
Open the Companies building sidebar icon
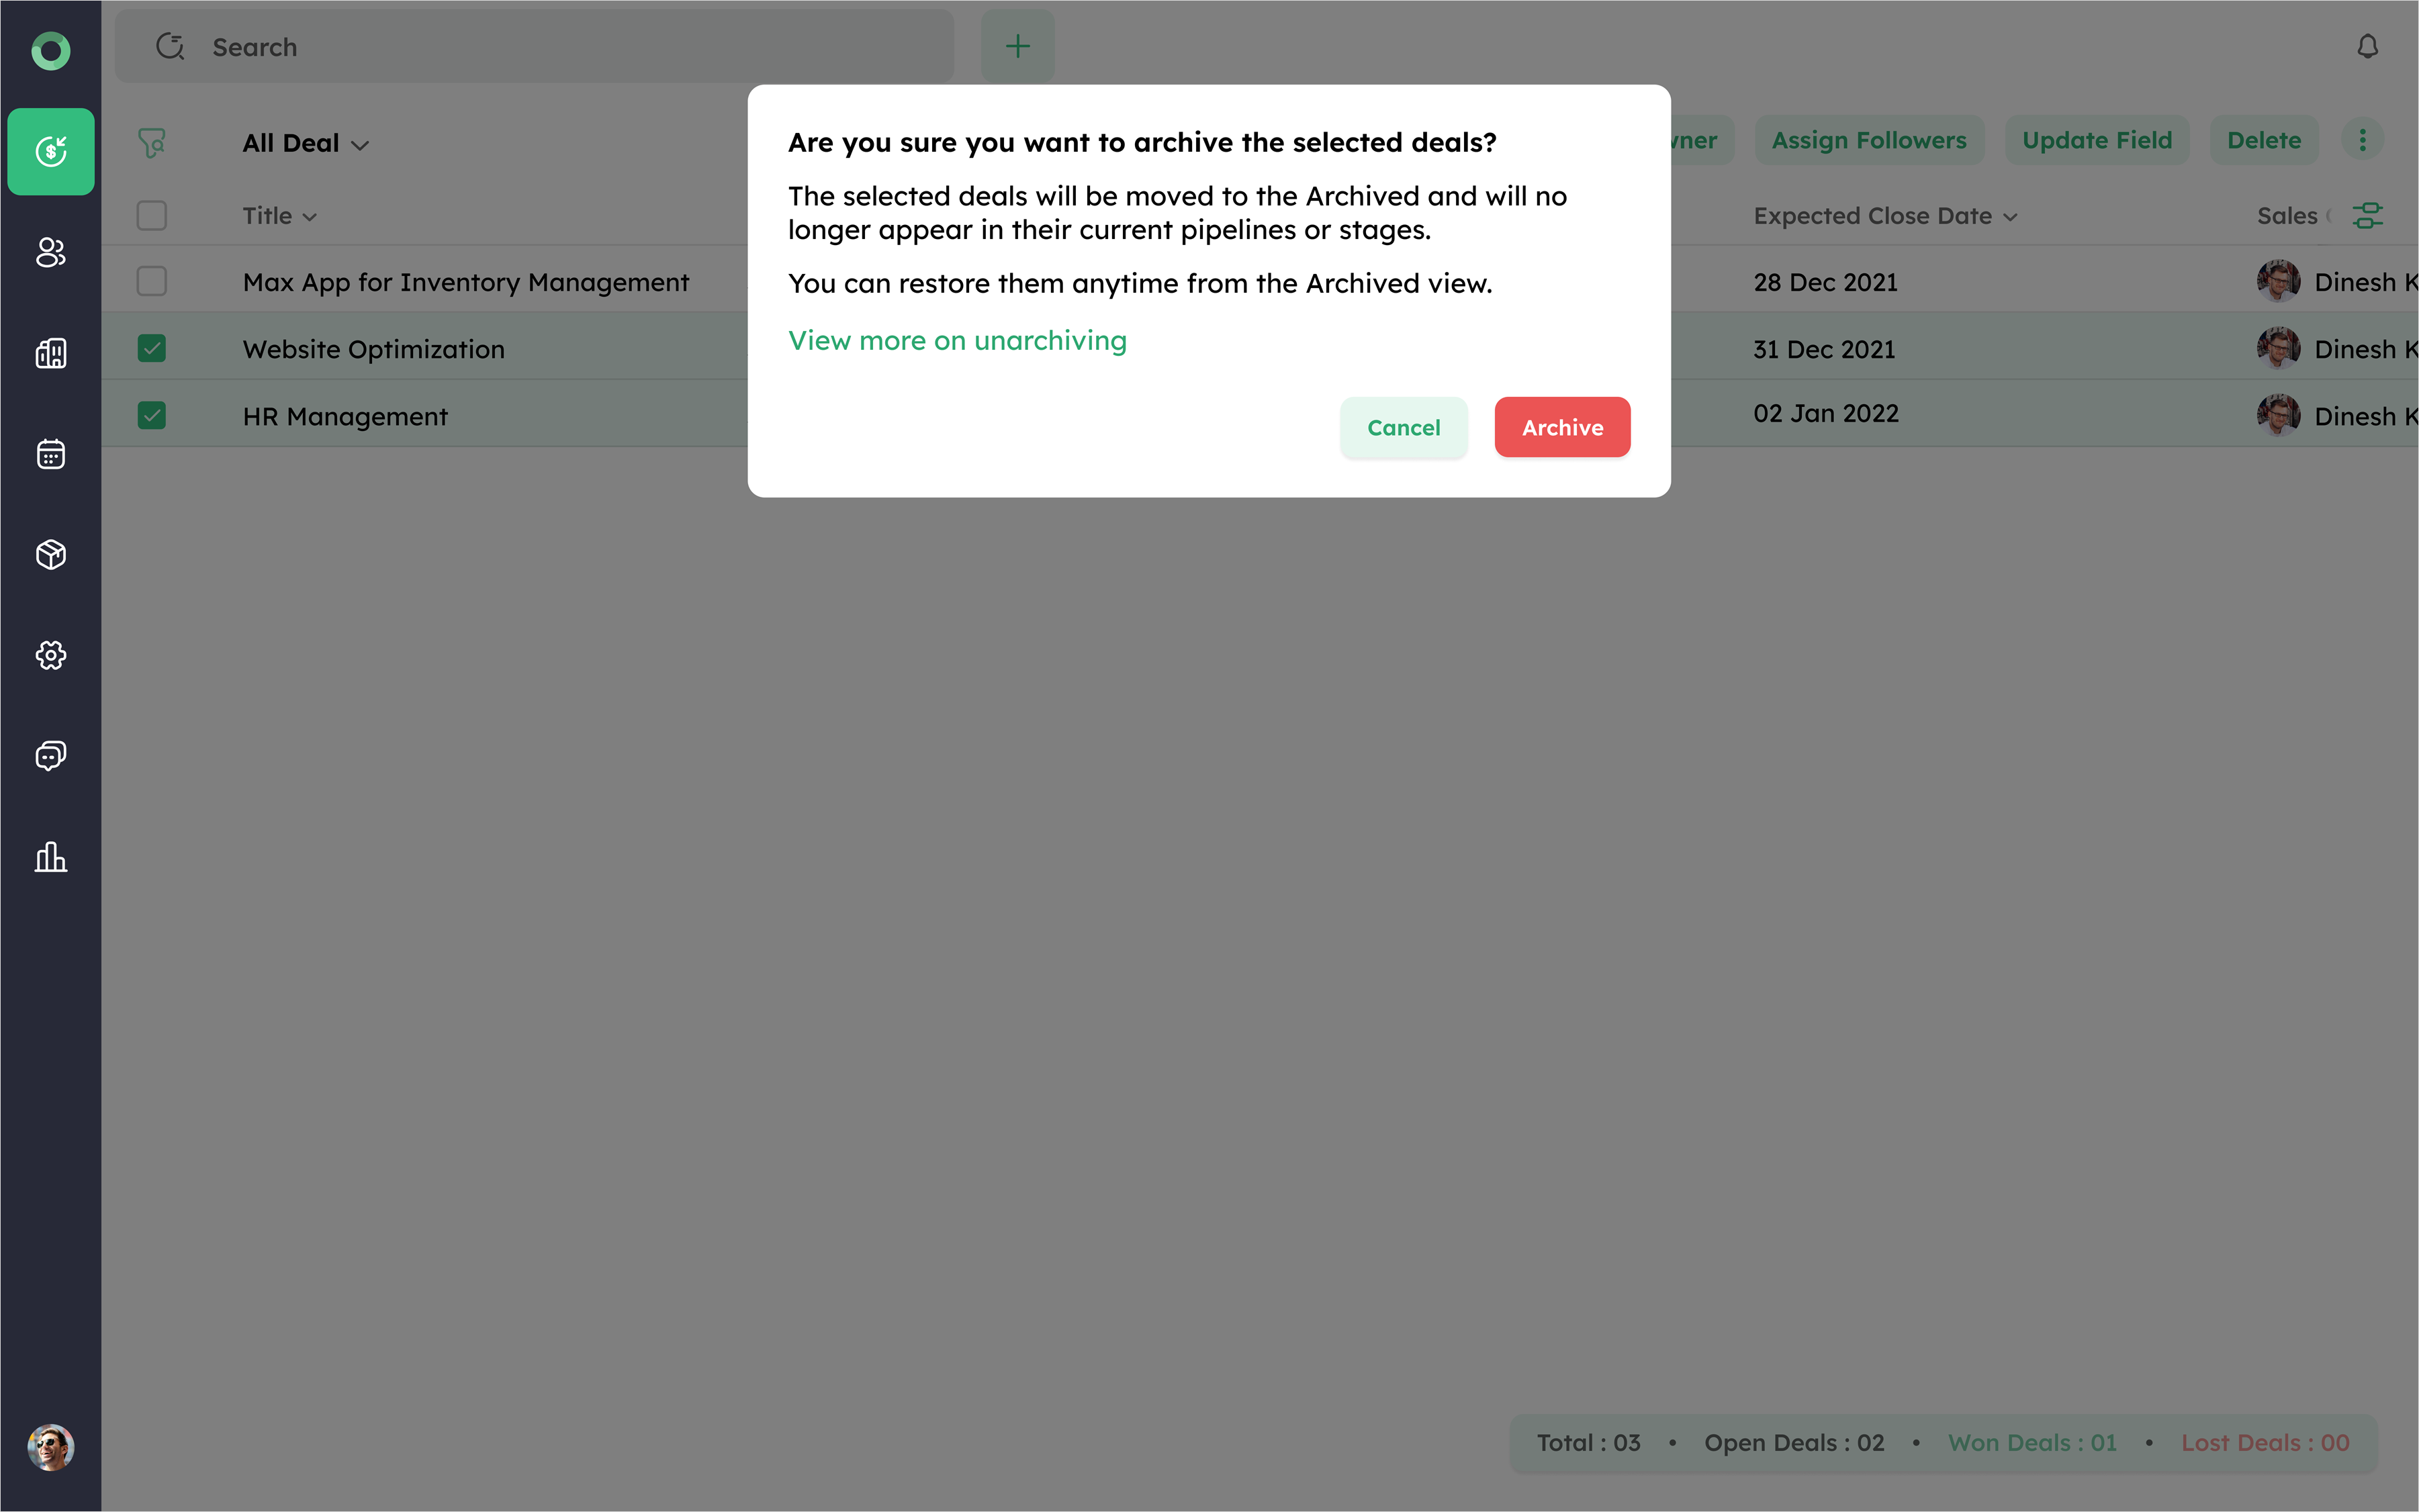click(x=51, y=353)
